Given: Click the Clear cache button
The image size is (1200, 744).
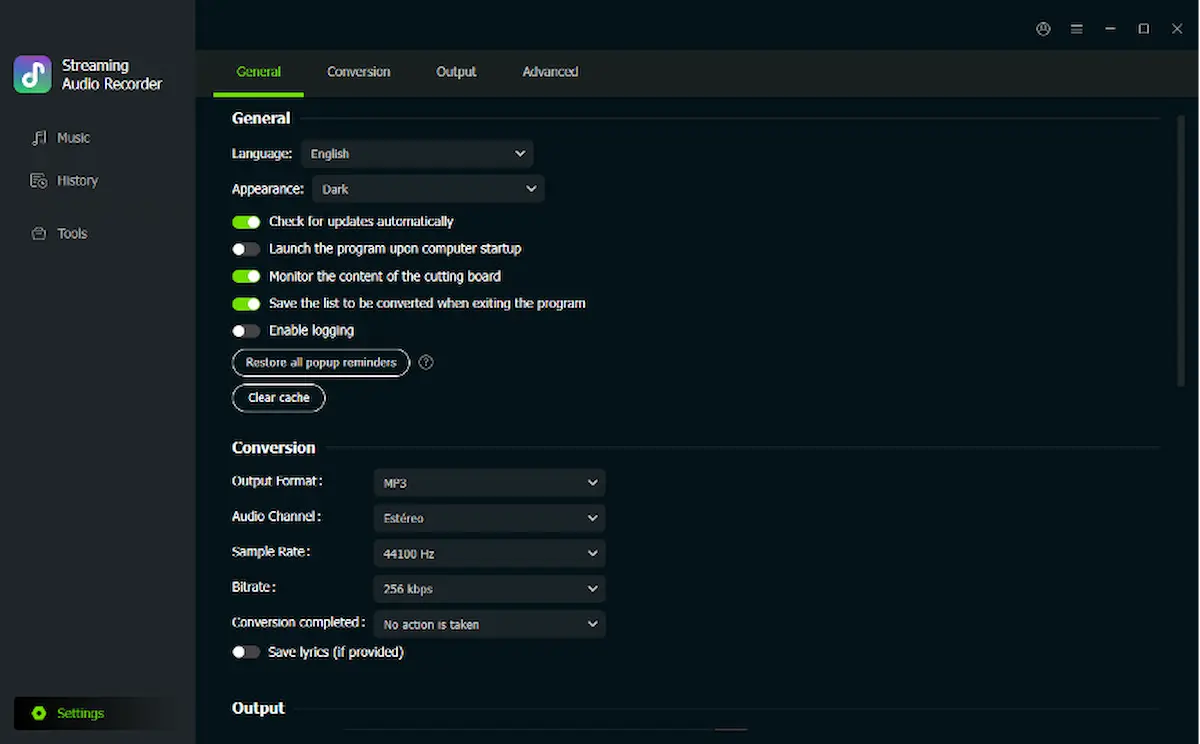Looking at the screenshot, I should 279,398.
